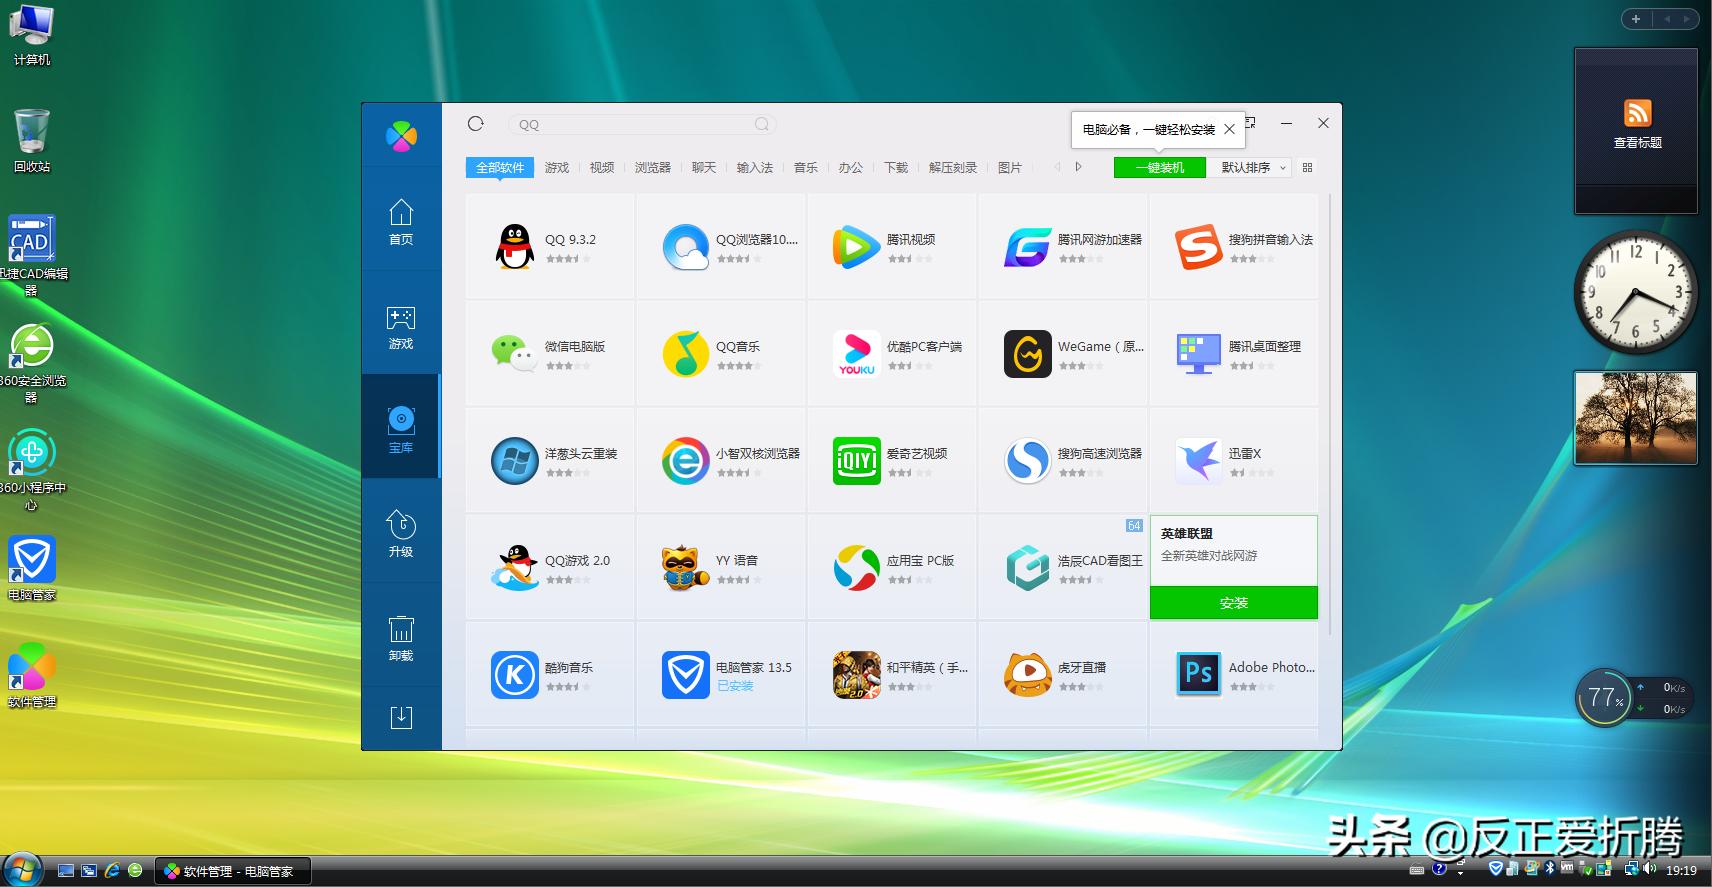The height and width of the screenshot is (887, 1712).
Task: Click the YY语音 icon
Action: click(x=685, y=568)
